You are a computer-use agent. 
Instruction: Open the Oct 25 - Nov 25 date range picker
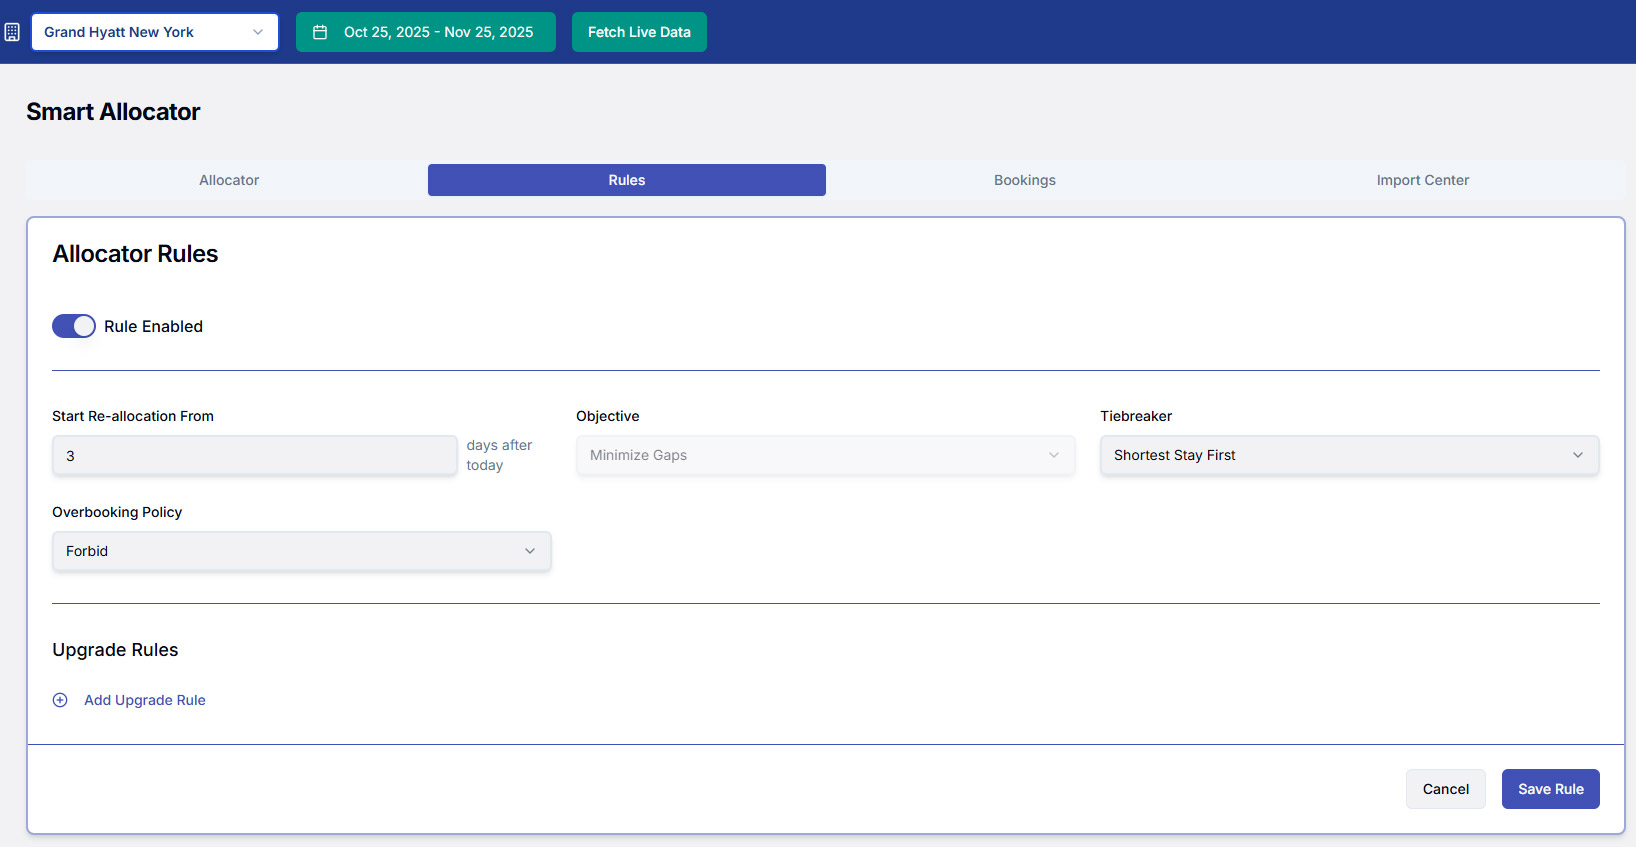click(x=426, y=32)
